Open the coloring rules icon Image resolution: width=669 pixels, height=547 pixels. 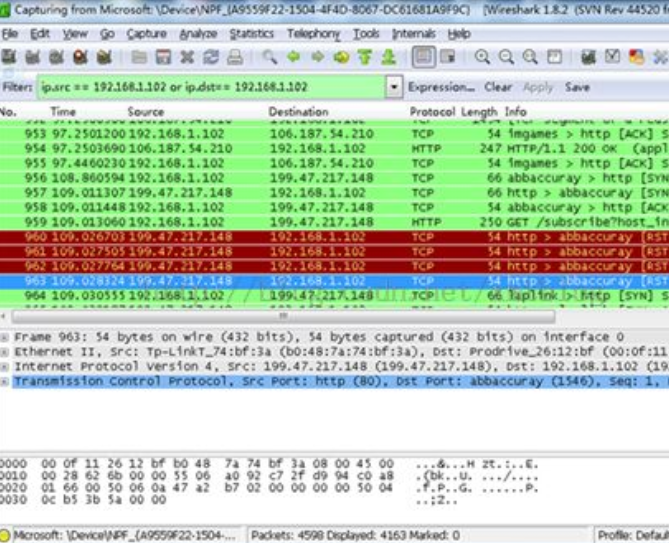[637, 57]
